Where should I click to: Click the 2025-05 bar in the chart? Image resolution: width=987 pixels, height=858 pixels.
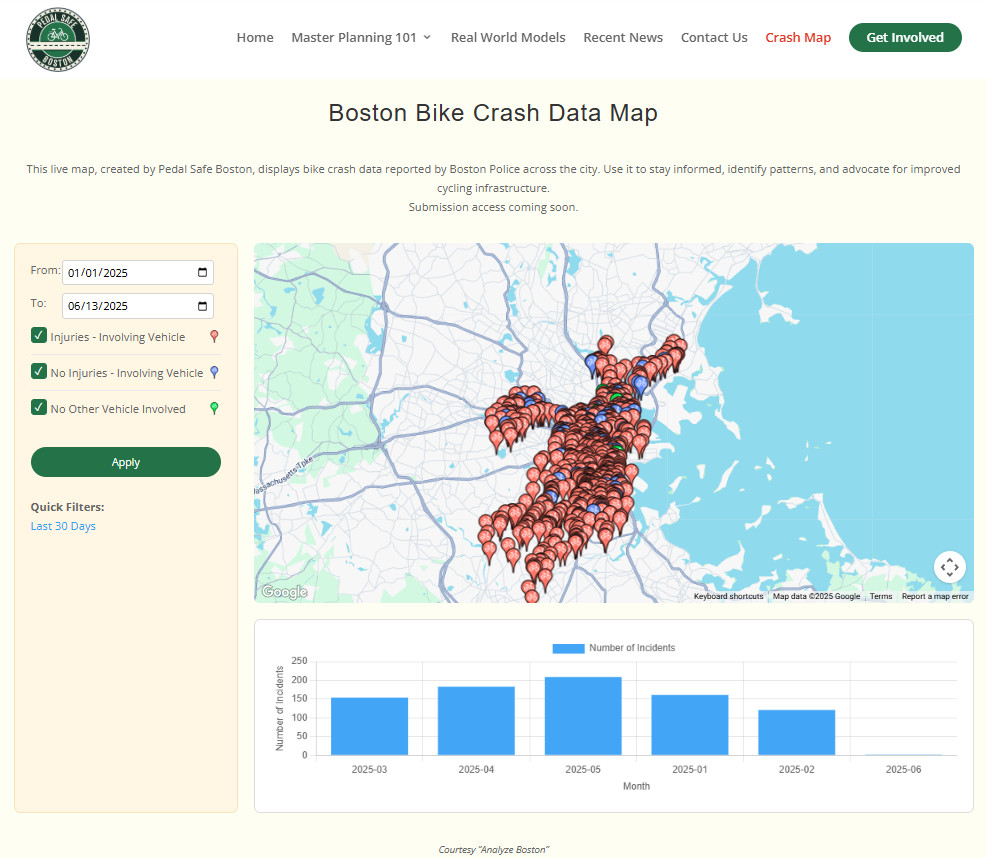(583, 716)
